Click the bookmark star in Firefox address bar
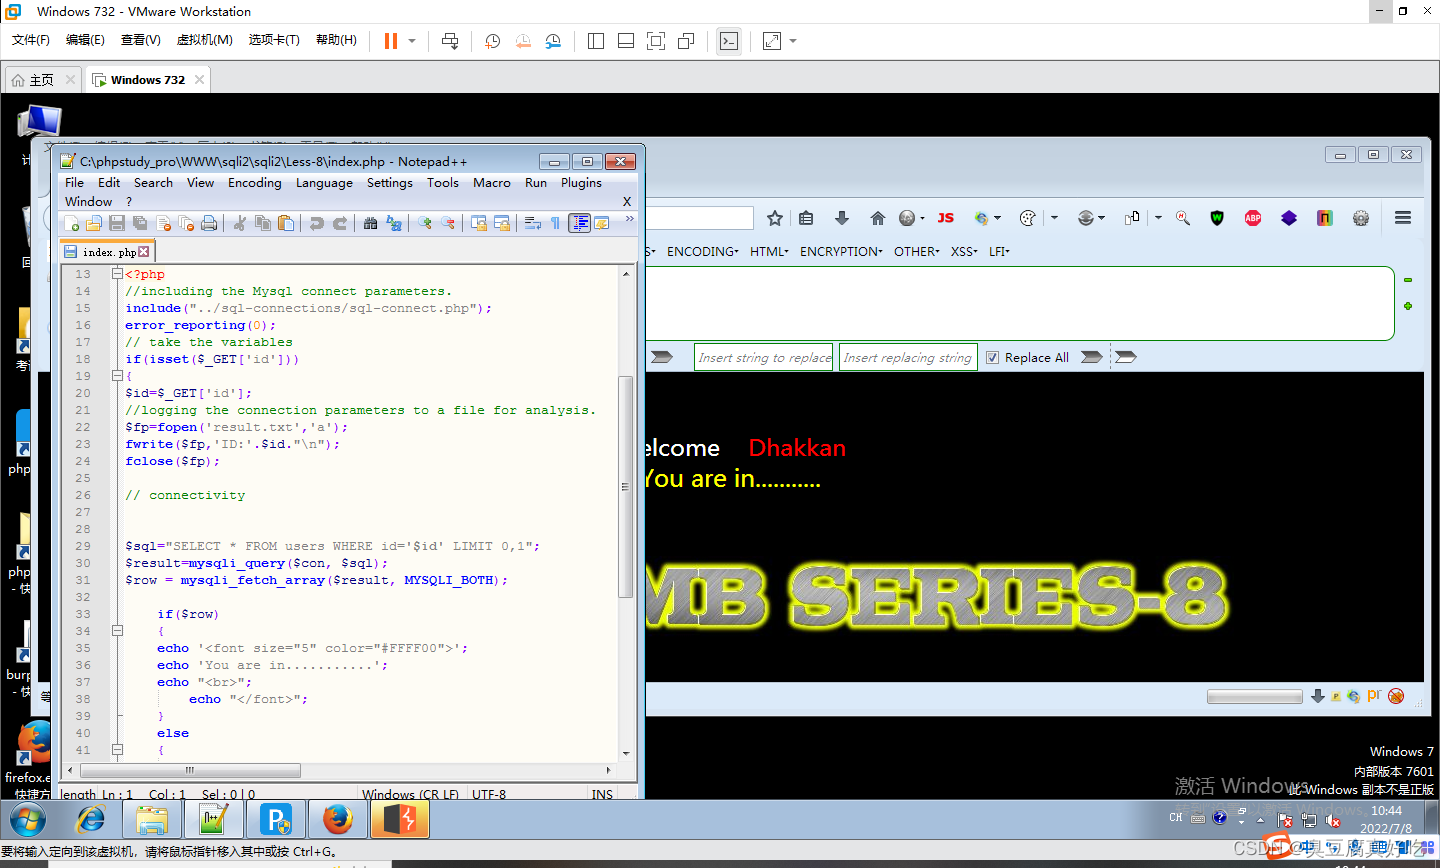The height and width of the screenshot is (868, 1440). coord(775,217)
